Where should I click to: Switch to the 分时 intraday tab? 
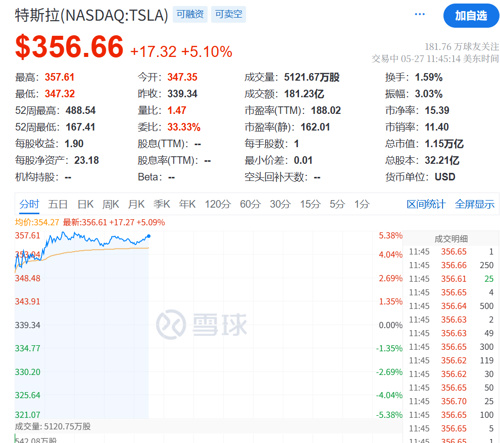point(29,204)
